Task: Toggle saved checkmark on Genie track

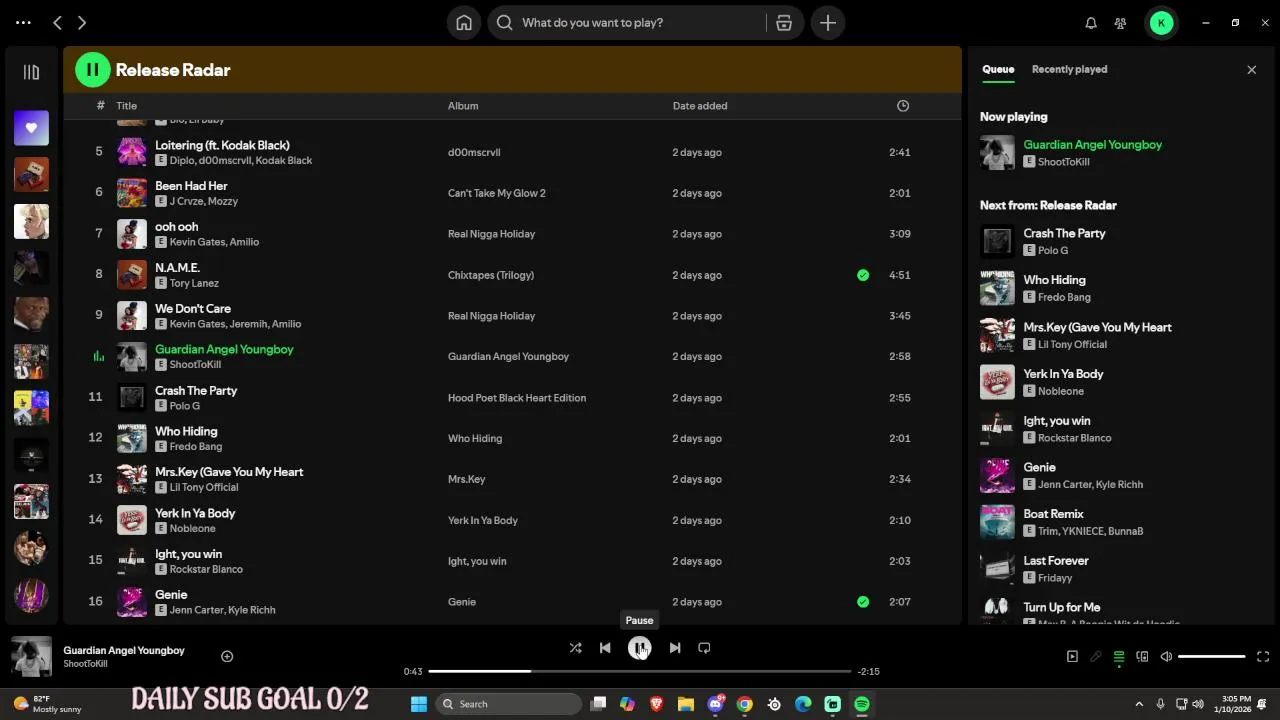Action: tap(863, 602)
